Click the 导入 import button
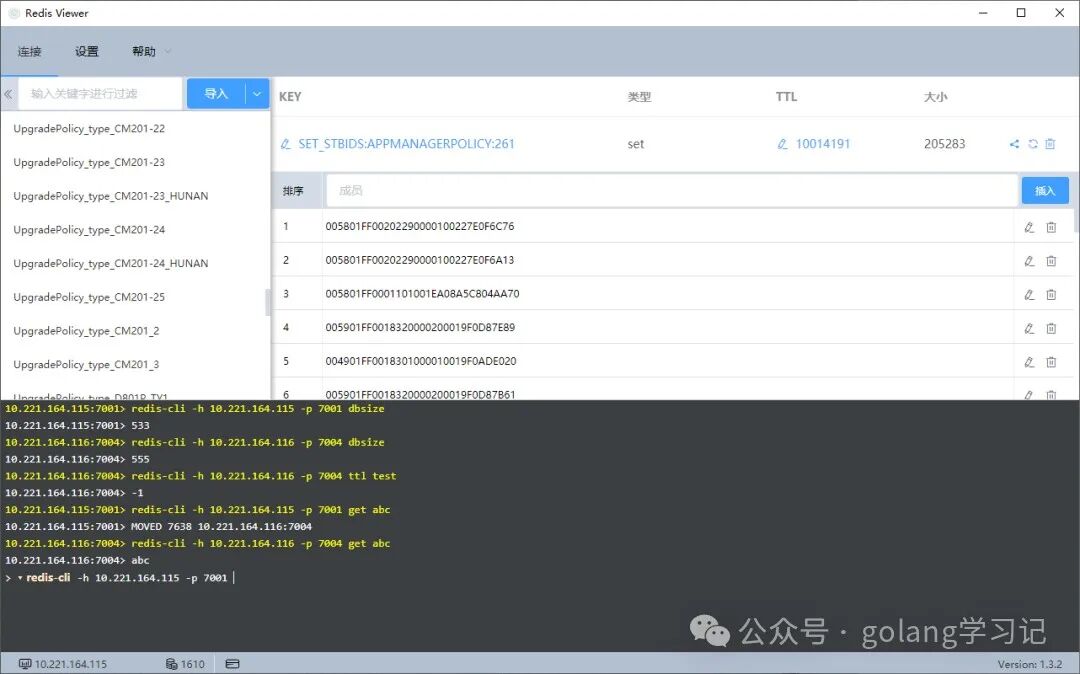This screenshot has height=674, width=1080. (216, 94)
